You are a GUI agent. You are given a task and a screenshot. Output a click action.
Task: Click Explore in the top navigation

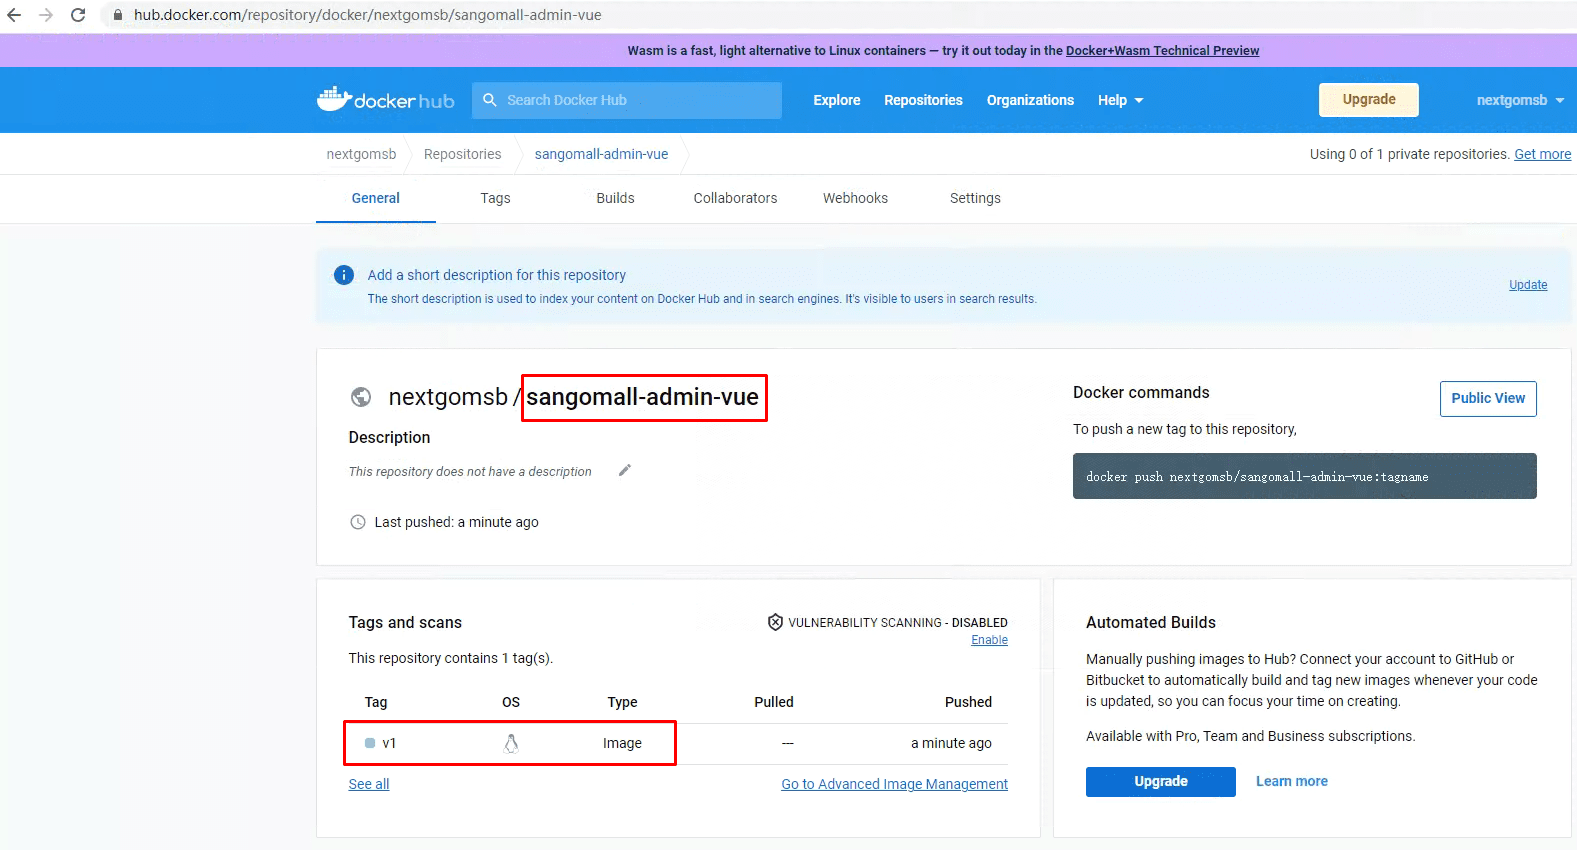[x=837, y=100]
